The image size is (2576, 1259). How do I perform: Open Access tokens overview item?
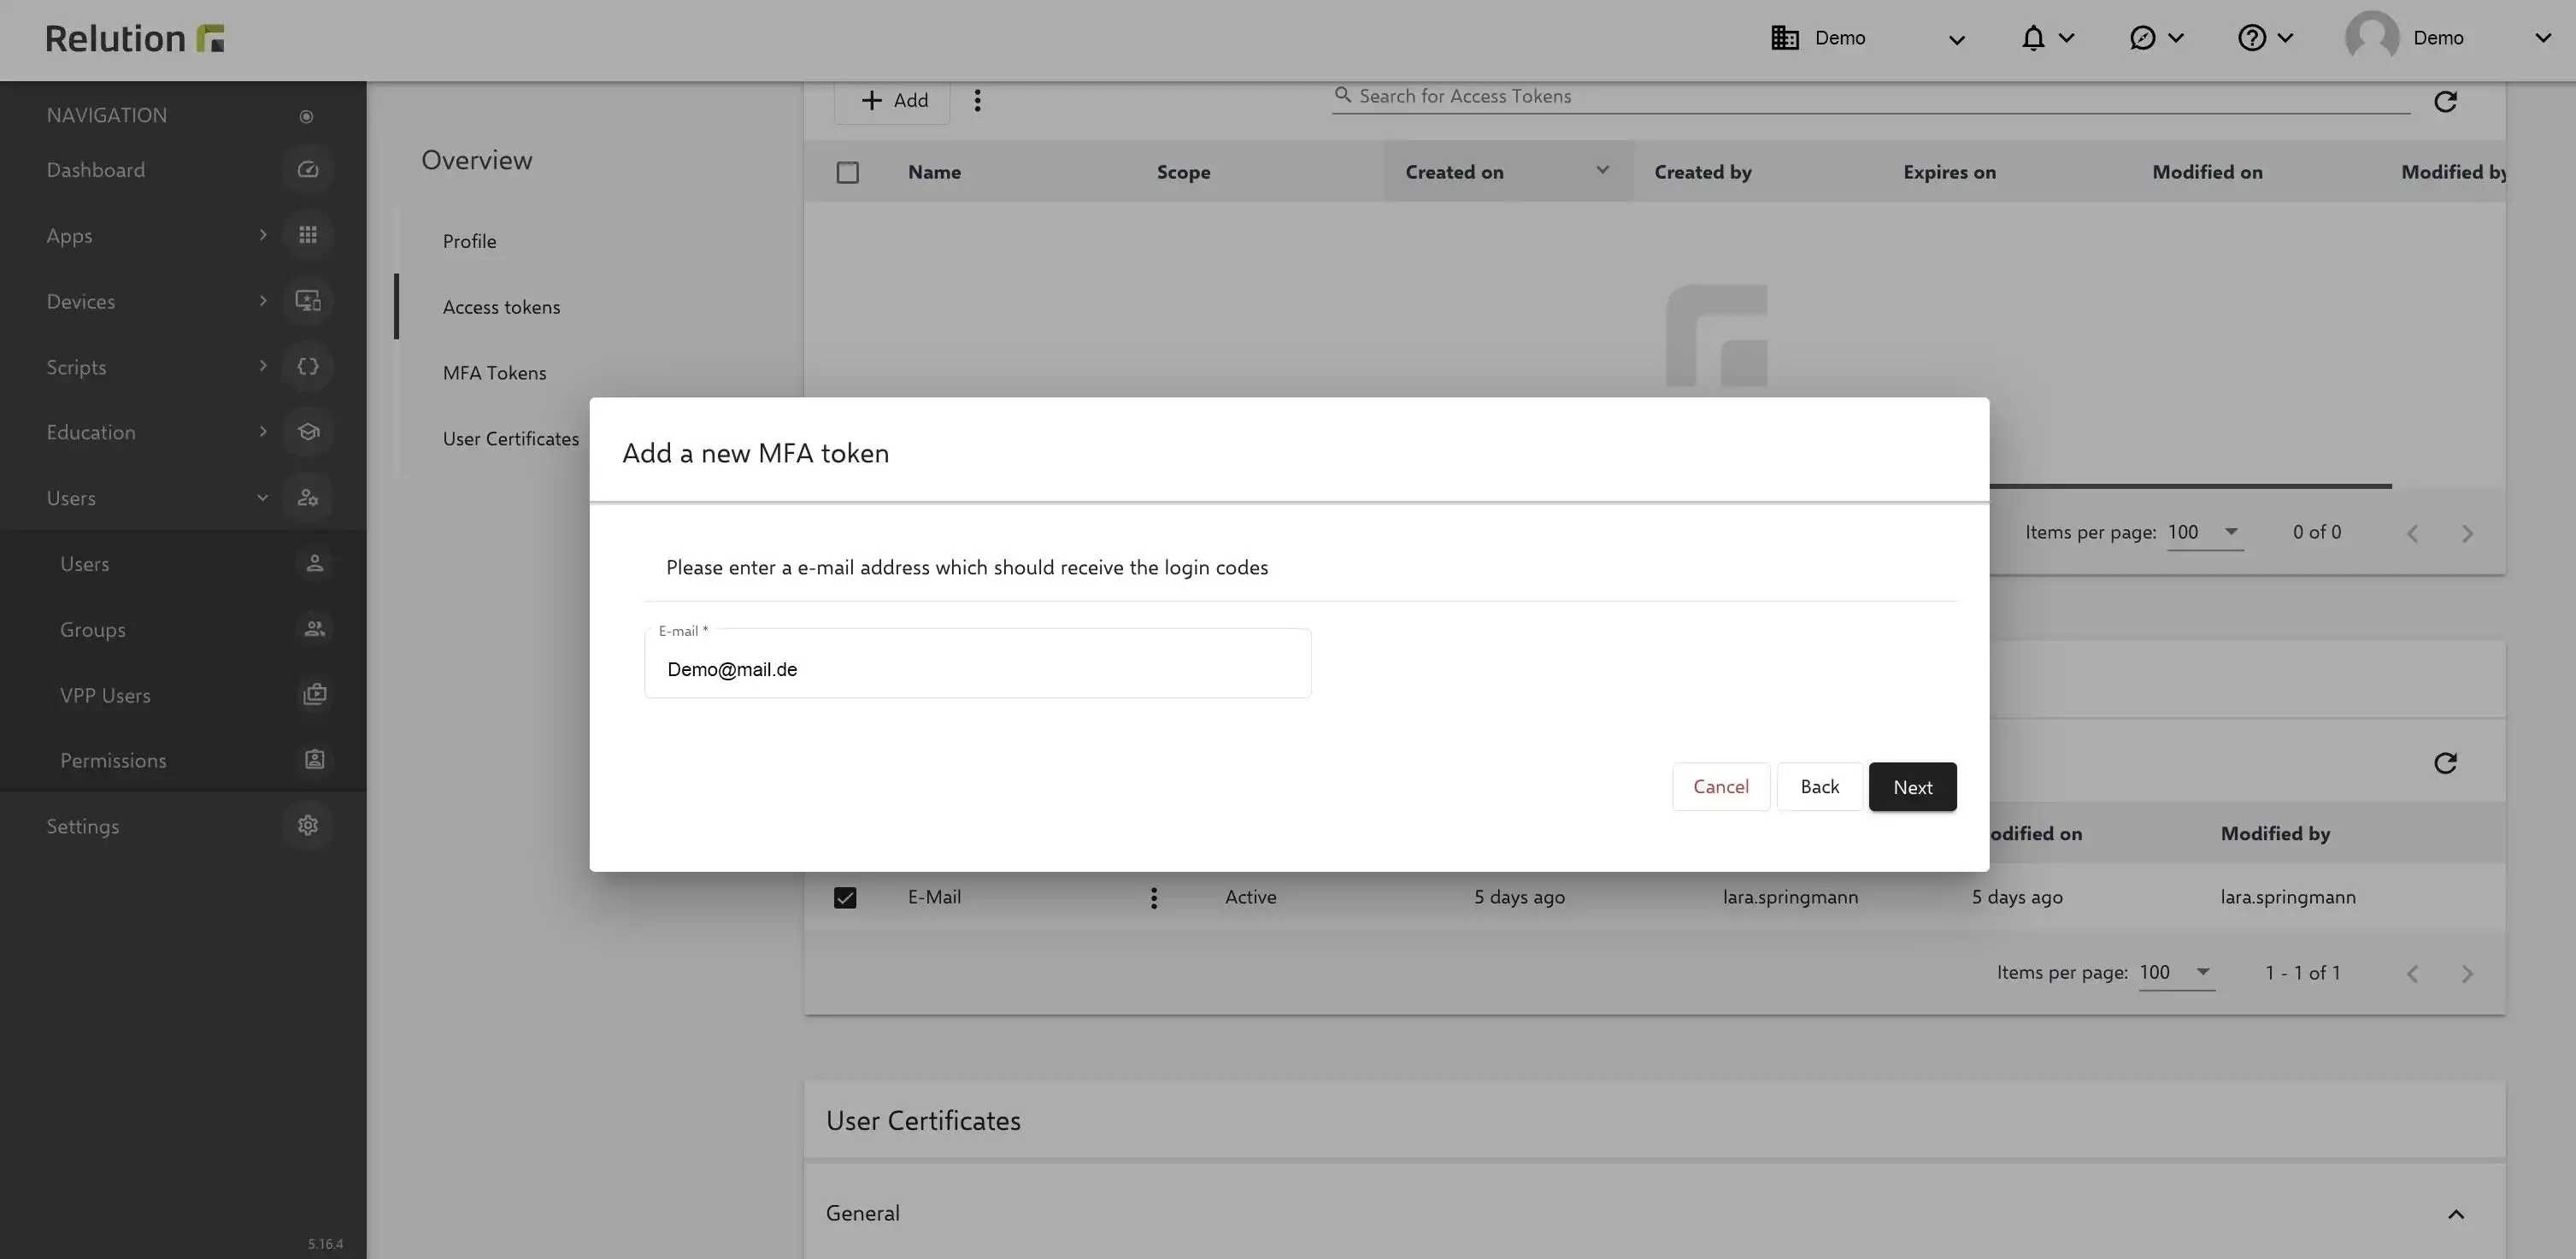click(501, 307)
